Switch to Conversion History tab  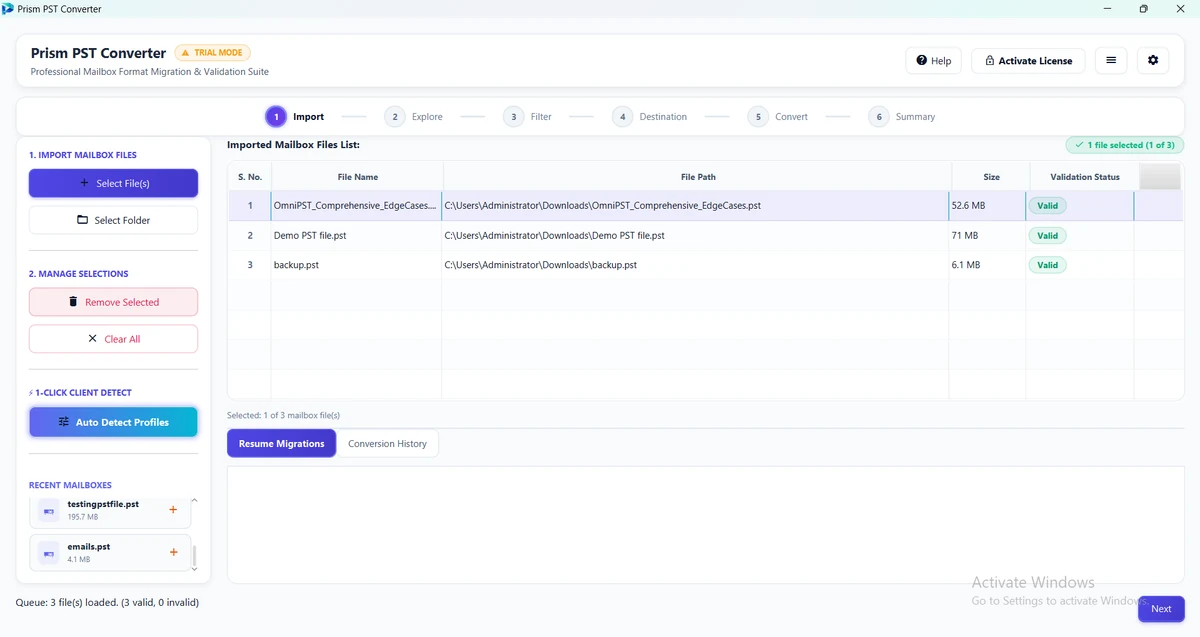387,444
